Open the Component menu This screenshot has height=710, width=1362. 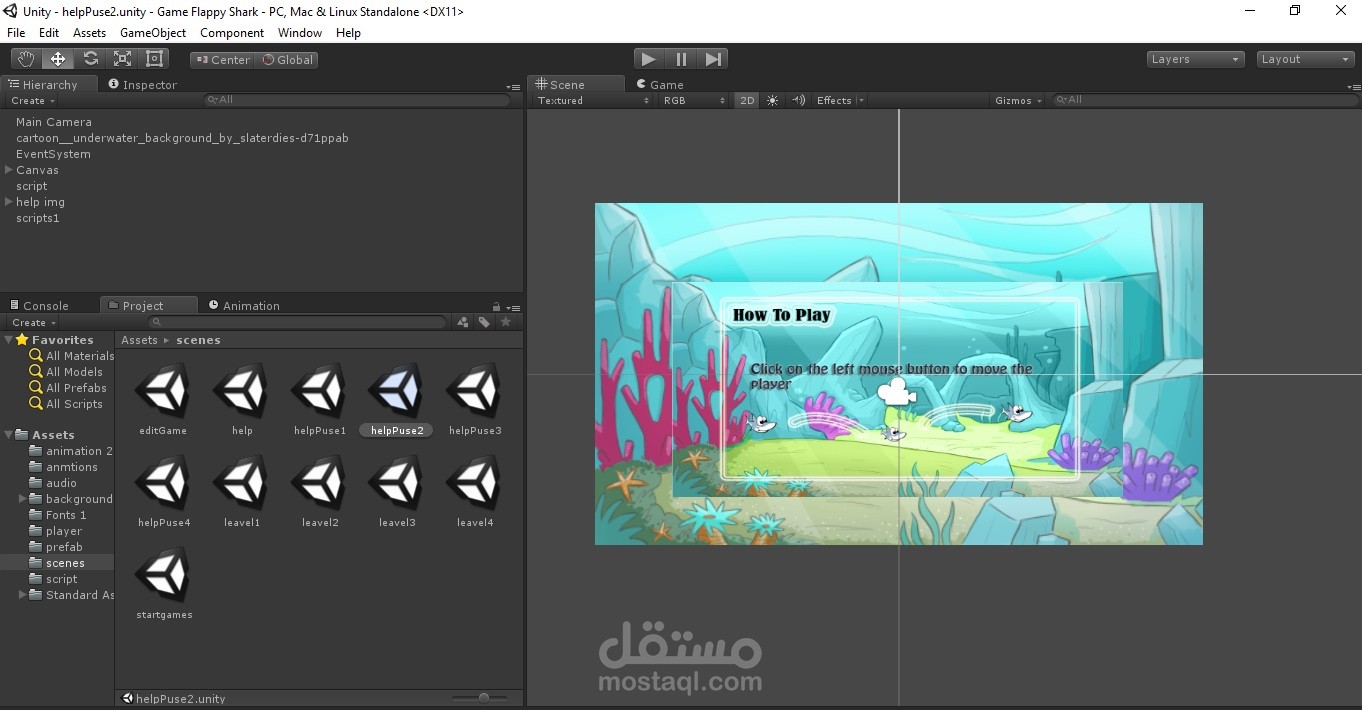click(232, 33)
